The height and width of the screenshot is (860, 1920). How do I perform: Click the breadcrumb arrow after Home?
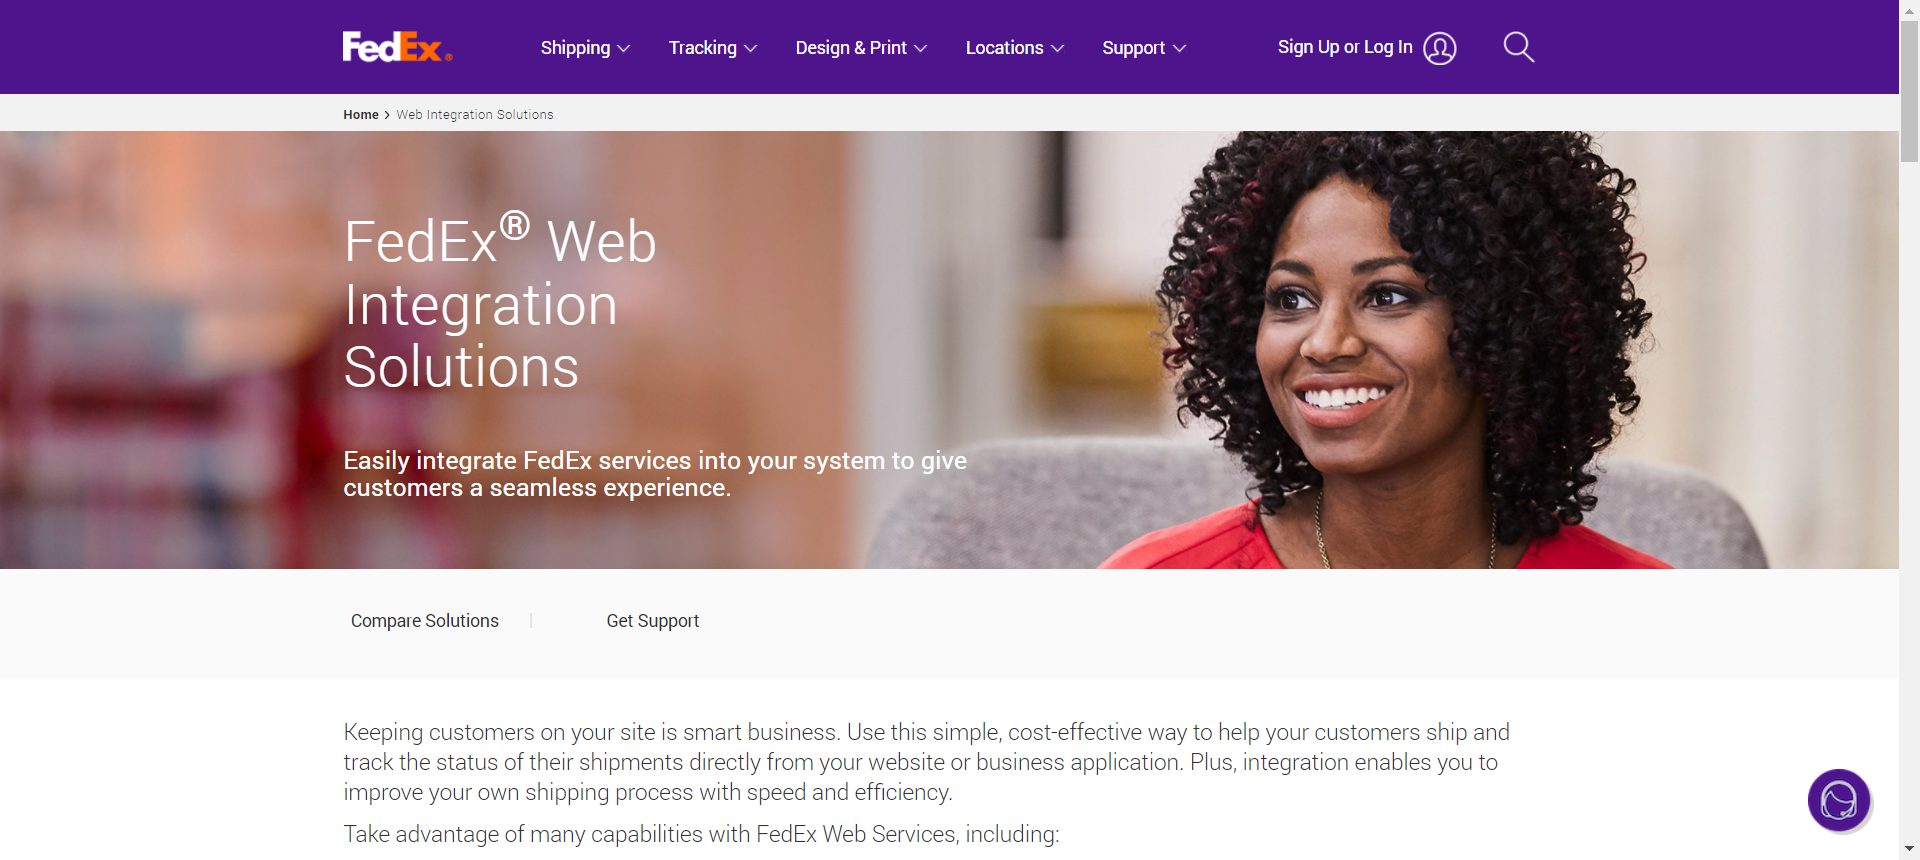tap(387, 115)
